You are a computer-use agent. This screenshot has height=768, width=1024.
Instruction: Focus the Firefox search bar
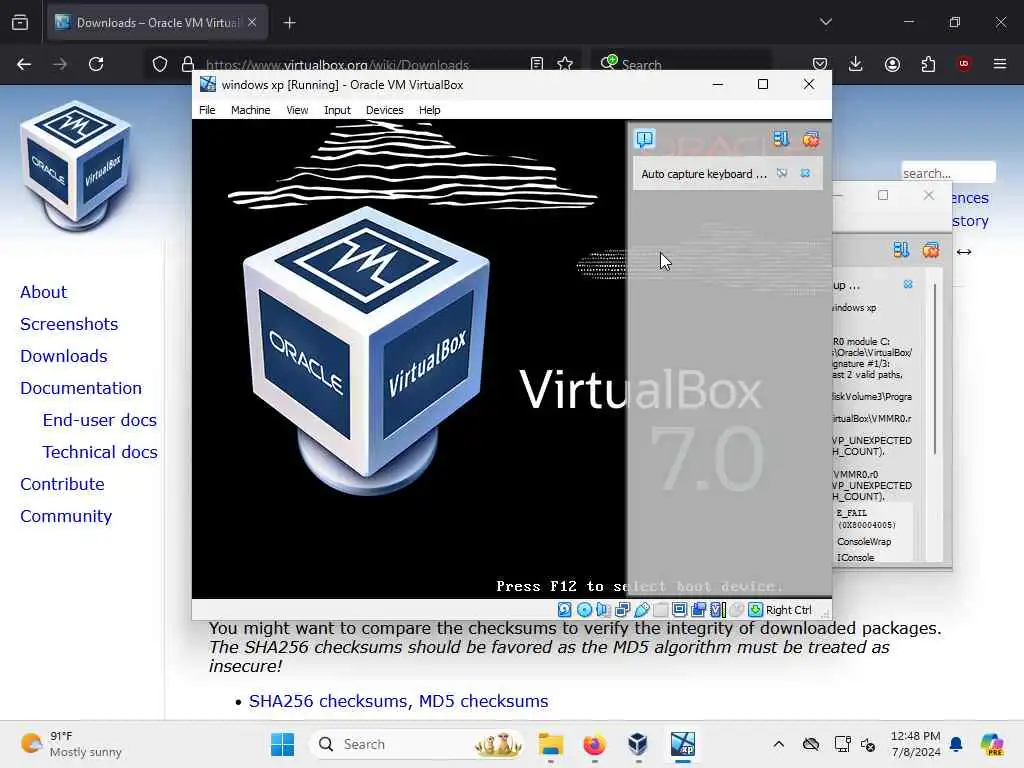point(681,64)
